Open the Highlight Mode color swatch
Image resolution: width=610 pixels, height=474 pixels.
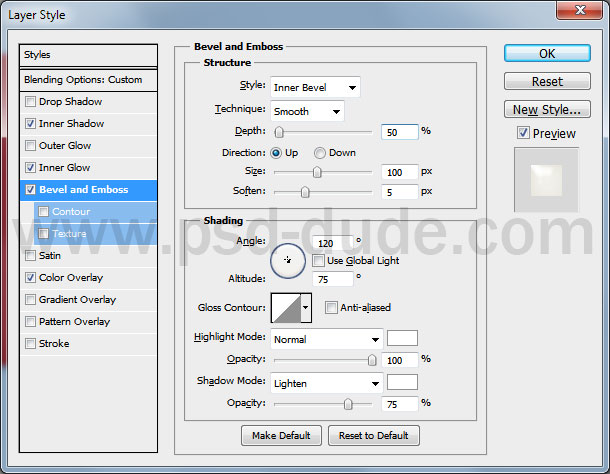402,338
